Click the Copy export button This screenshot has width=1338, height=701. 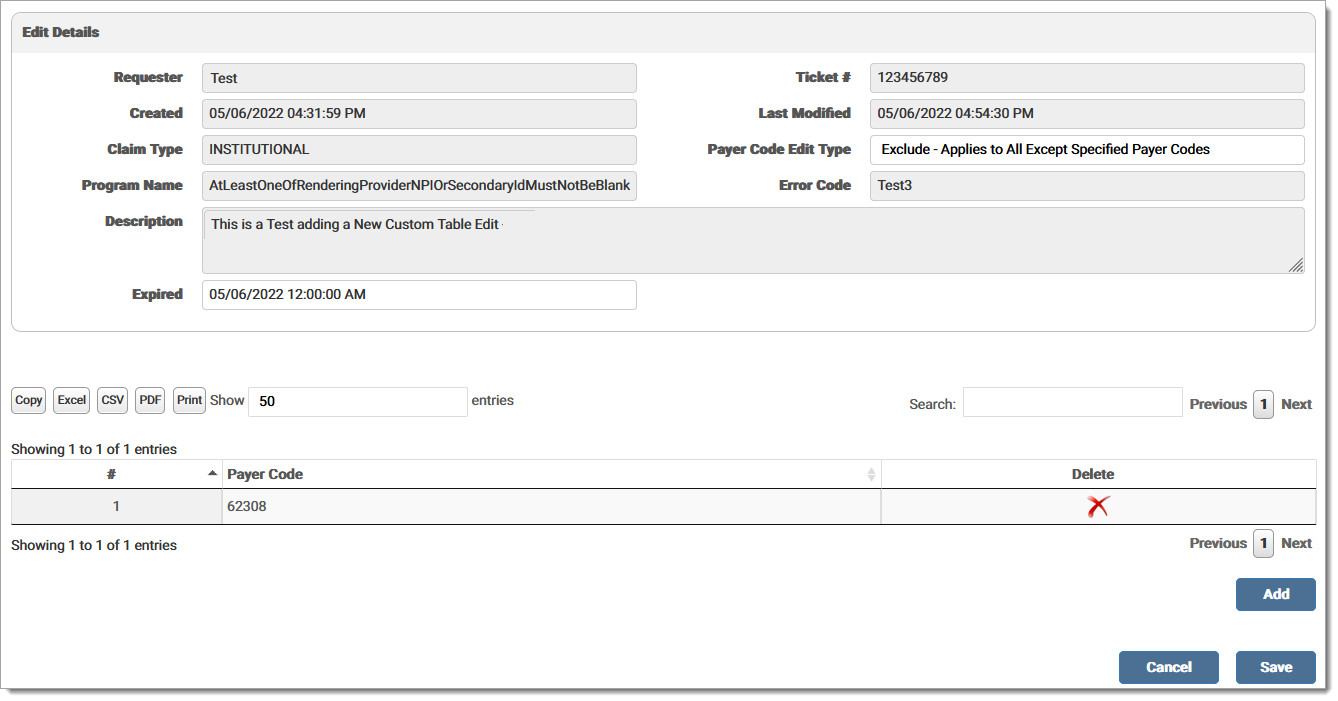pos(29,400)
